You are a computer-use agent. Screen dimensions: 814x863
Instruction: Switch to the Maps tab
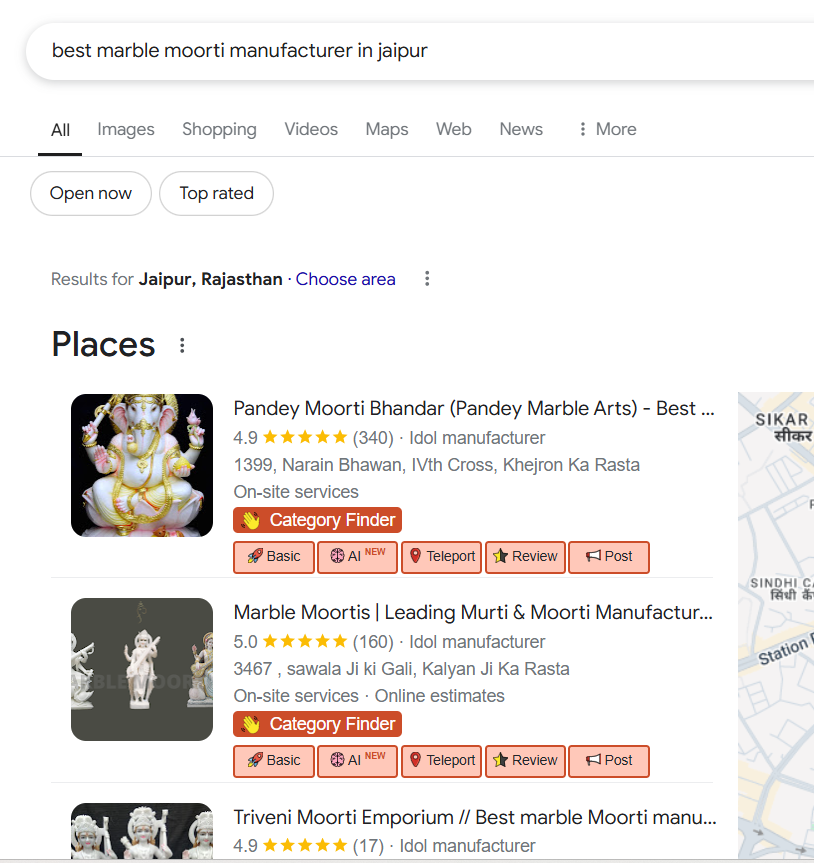pyautogui.click(x=387, y=129)
